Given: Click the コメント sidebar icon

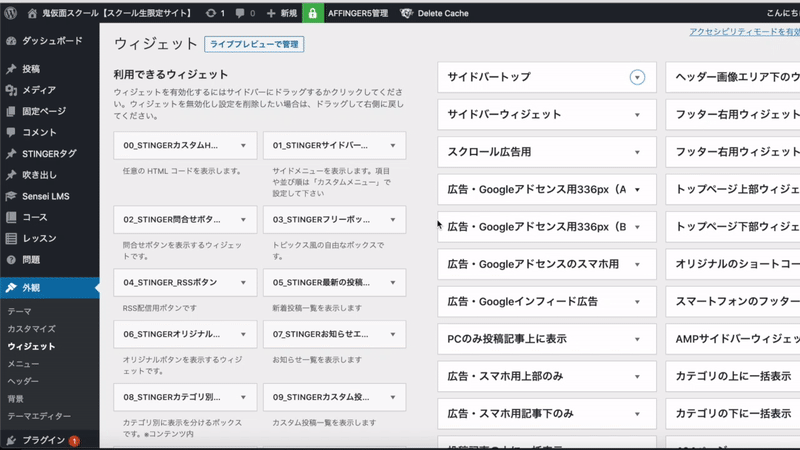Looking at the screenshot, I should pyautogui.click(x=11, y=133).
